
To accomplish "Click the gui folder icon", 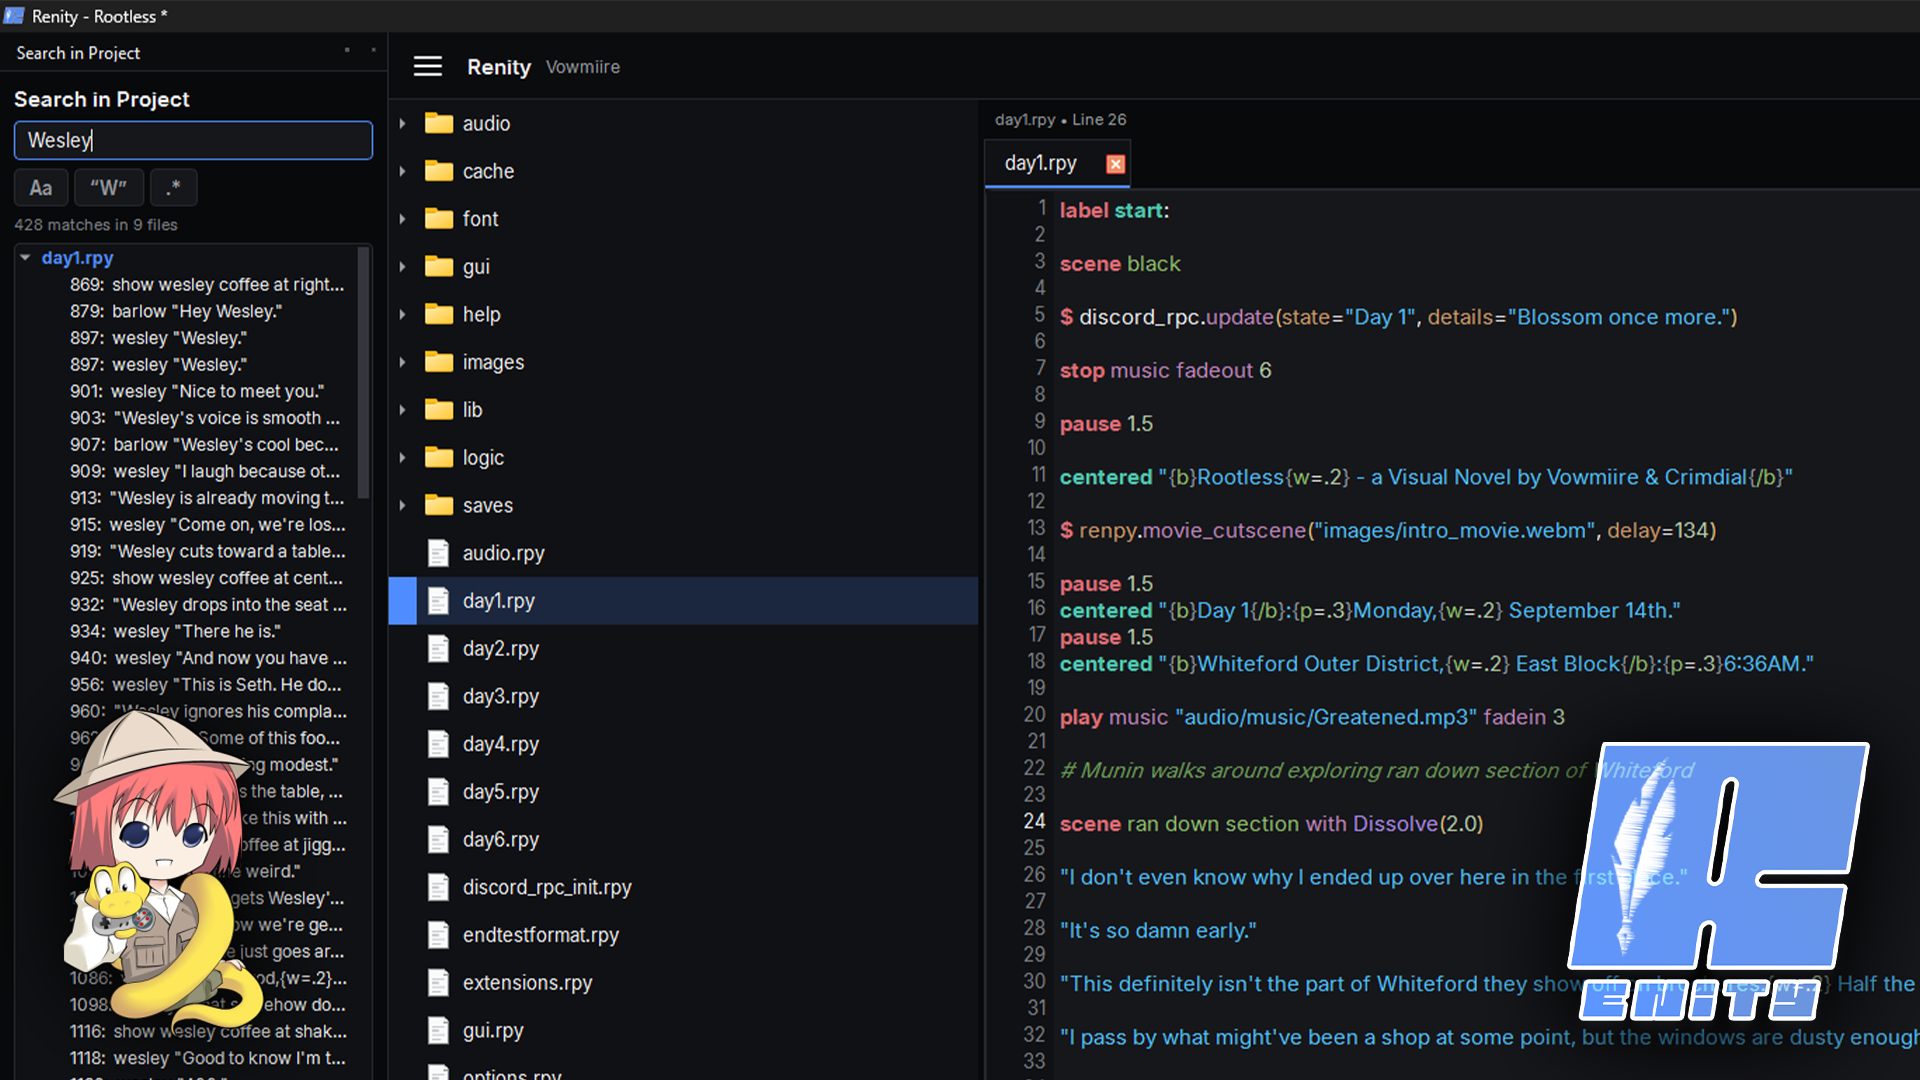I will click(x=438, y=266).
